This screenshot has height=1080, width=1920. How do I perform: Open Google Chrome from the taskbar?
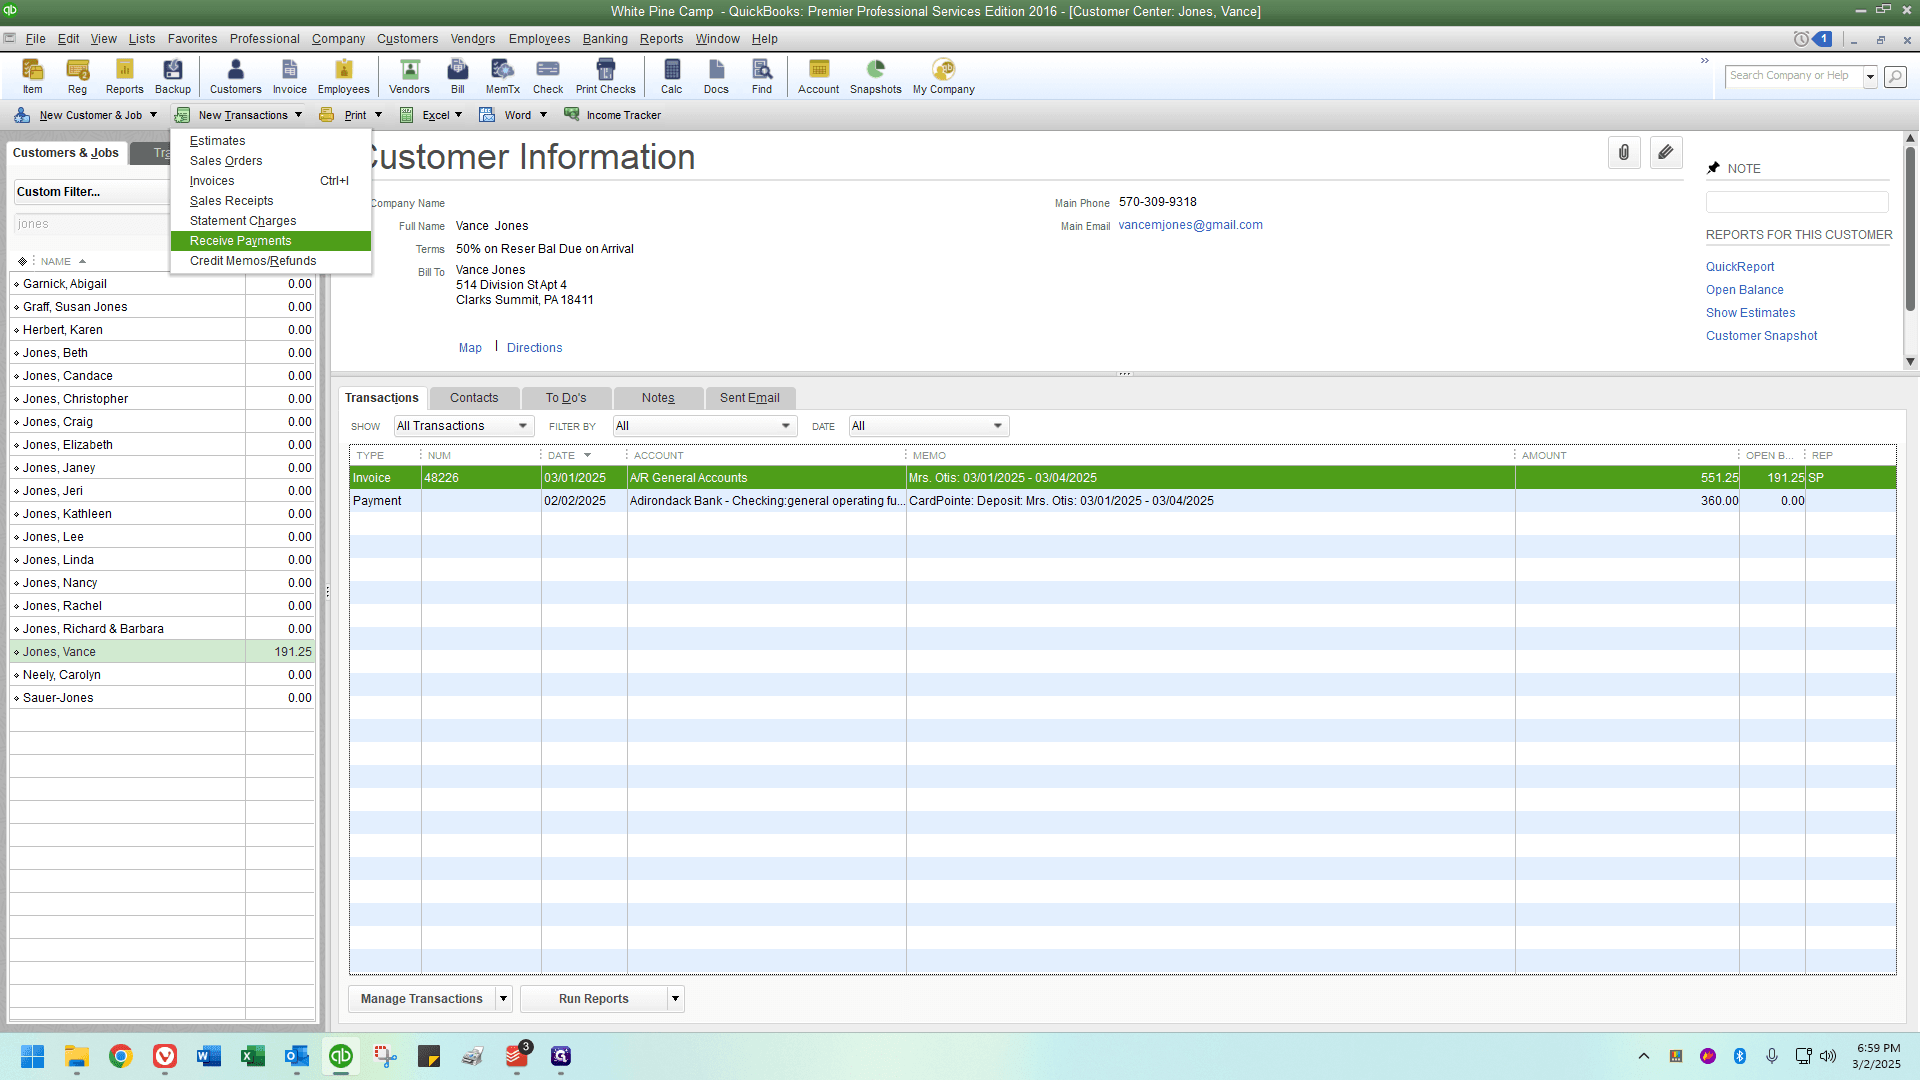(121, 1056)
